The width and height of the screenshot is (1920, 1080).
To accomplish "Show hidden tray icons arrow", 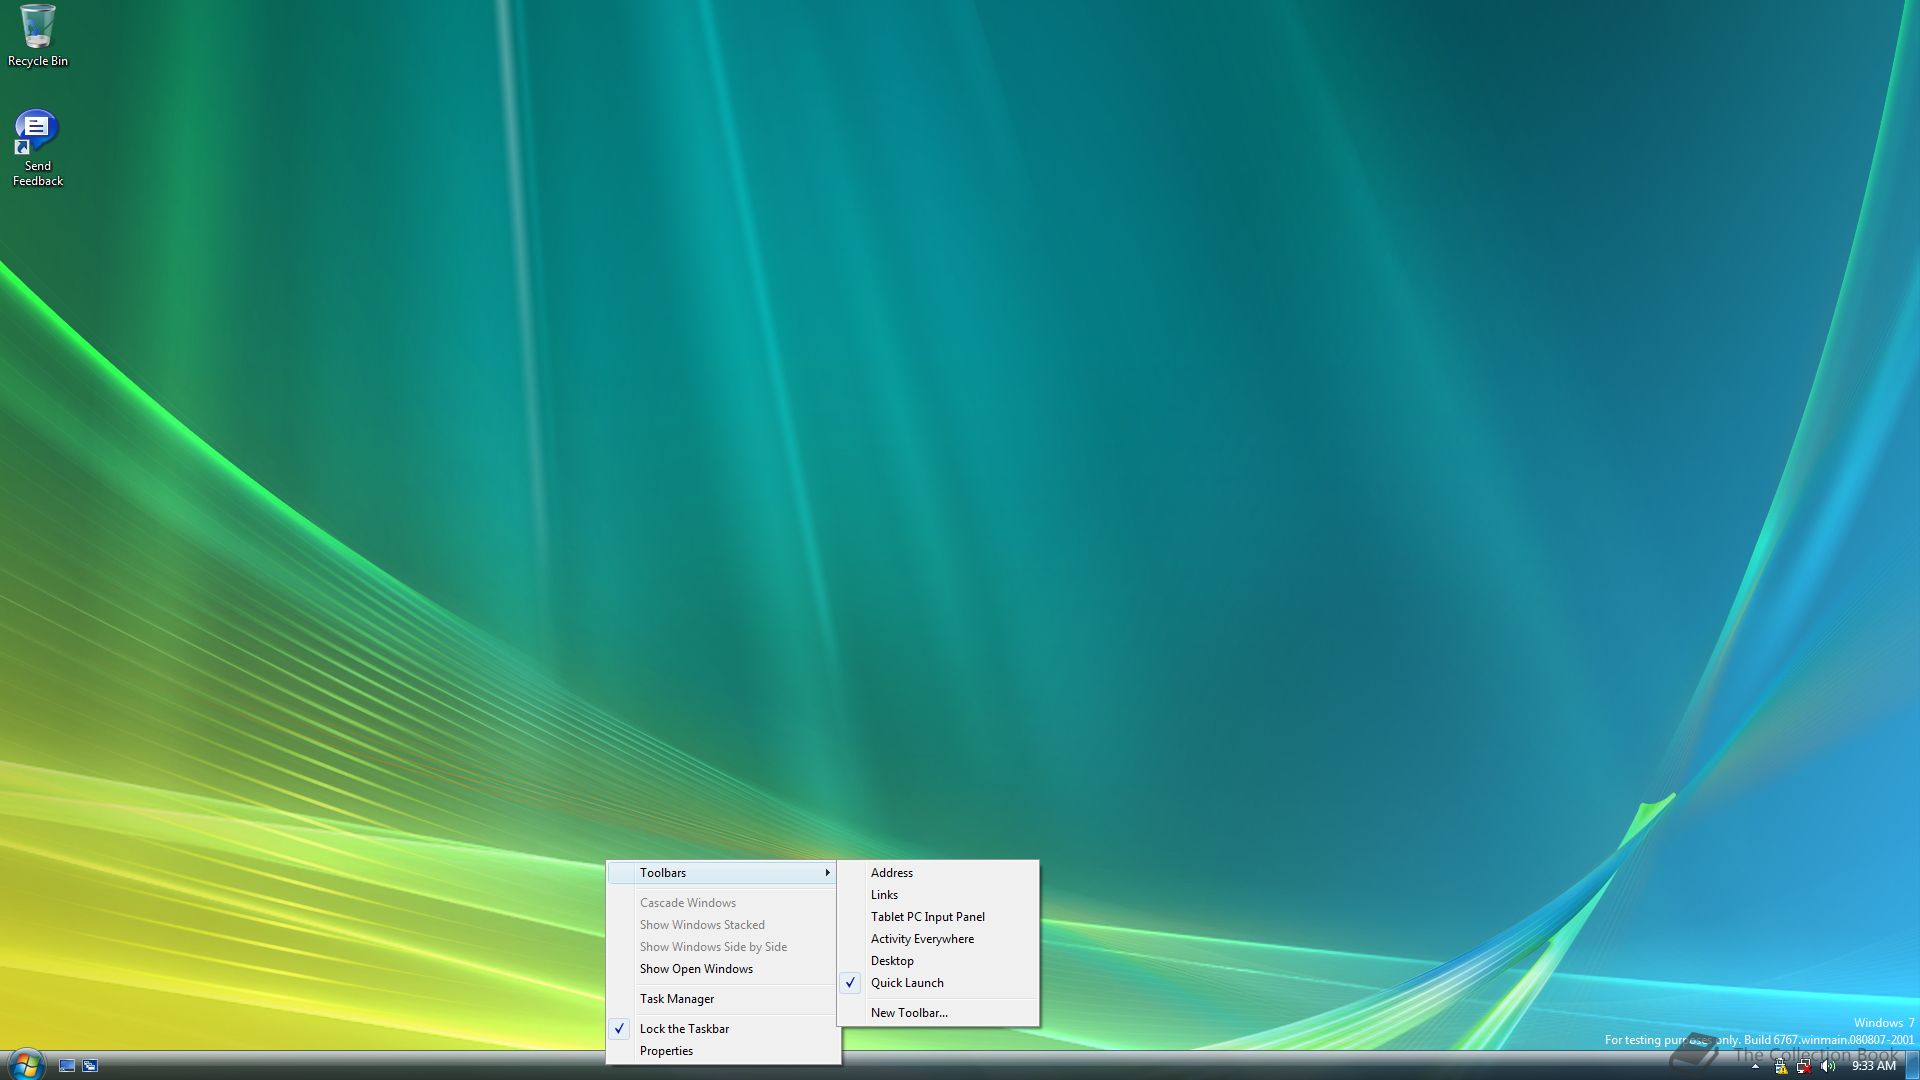I will click(1755, 1066).
